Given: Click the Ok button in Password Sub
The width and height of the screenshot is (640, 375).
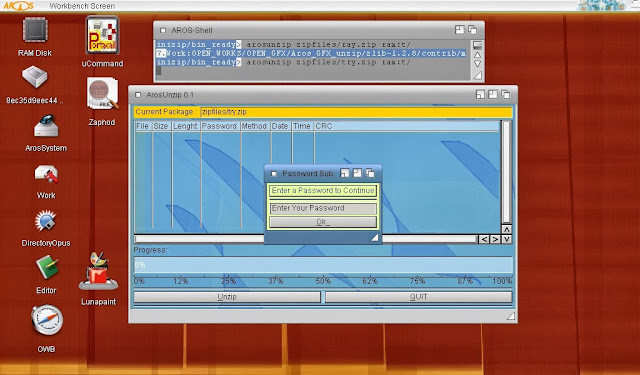Looking at the screenshot, I should click(x=323, y=222).
